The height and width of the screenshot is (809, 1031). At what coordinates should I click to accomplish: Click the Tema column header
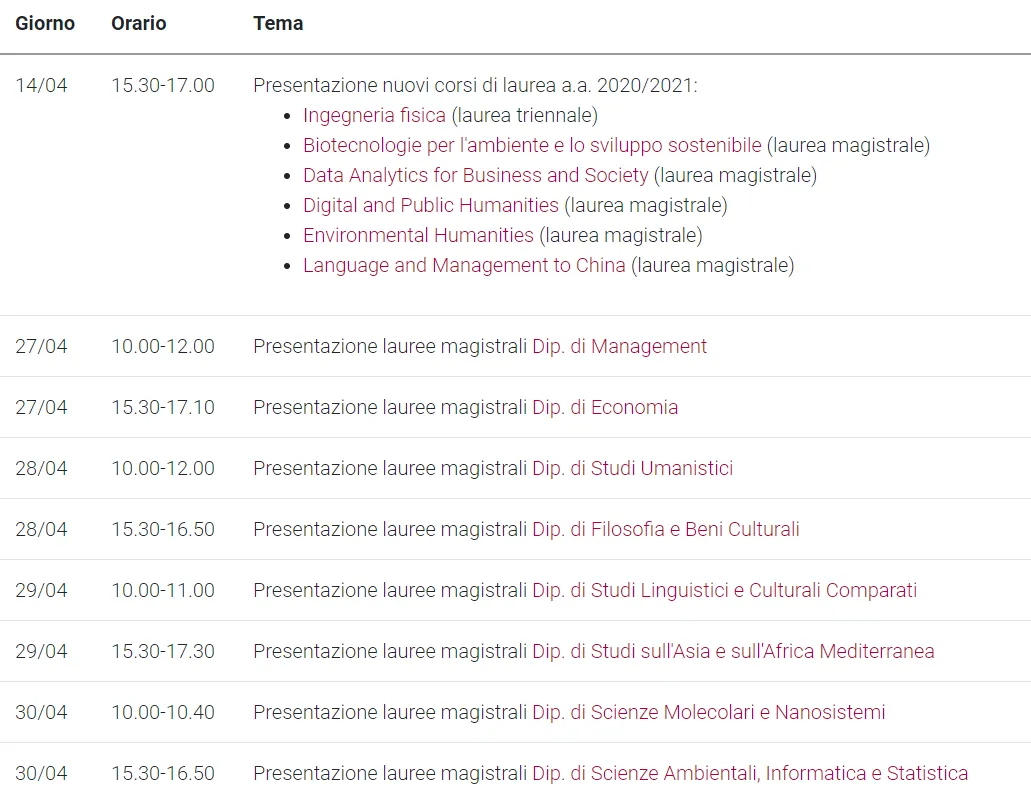pos(278,23)
